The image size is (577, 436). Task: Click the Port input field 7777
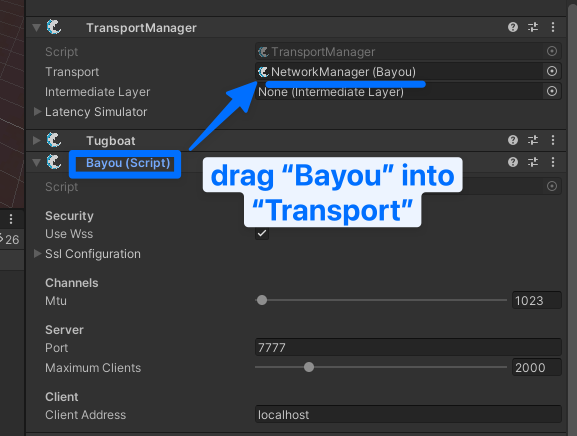[408, 348]
